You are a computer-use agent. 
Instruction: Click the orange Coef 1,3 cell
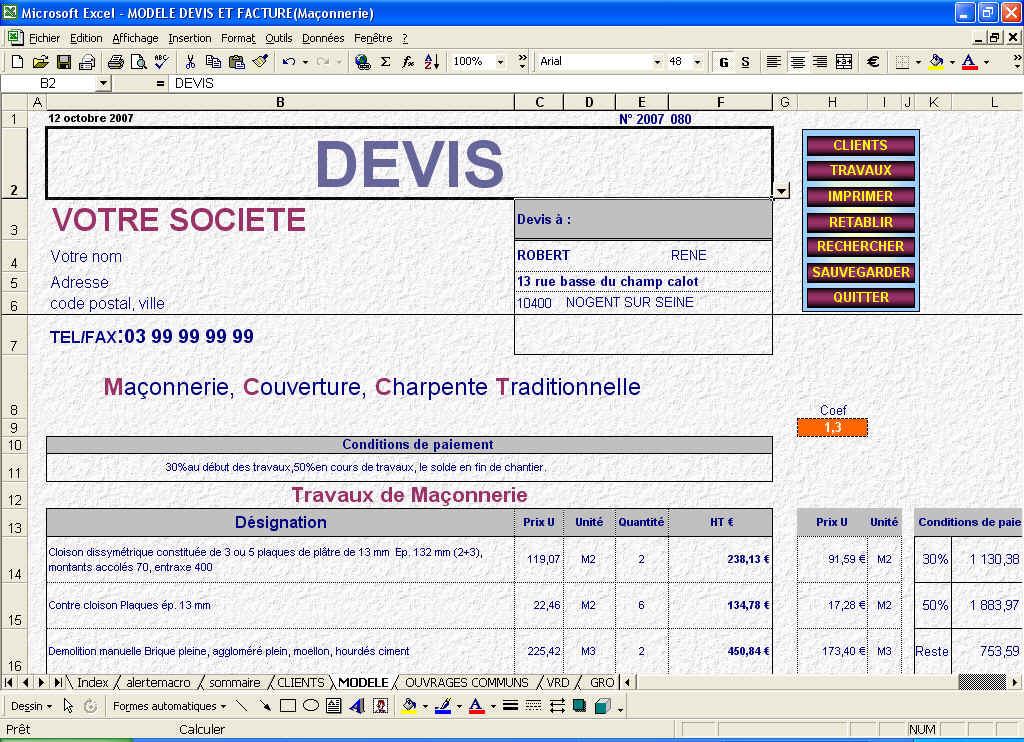pyautogui.click(x=832, y=427)
